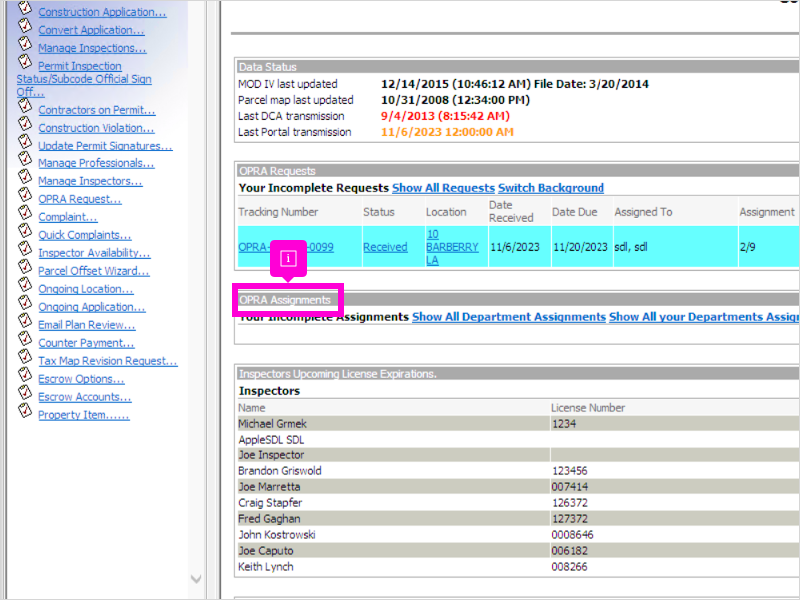Screen dimensions: 800x600
Task: Click the sidebar scroll down arrow
Action: click(x=196, y=579)
